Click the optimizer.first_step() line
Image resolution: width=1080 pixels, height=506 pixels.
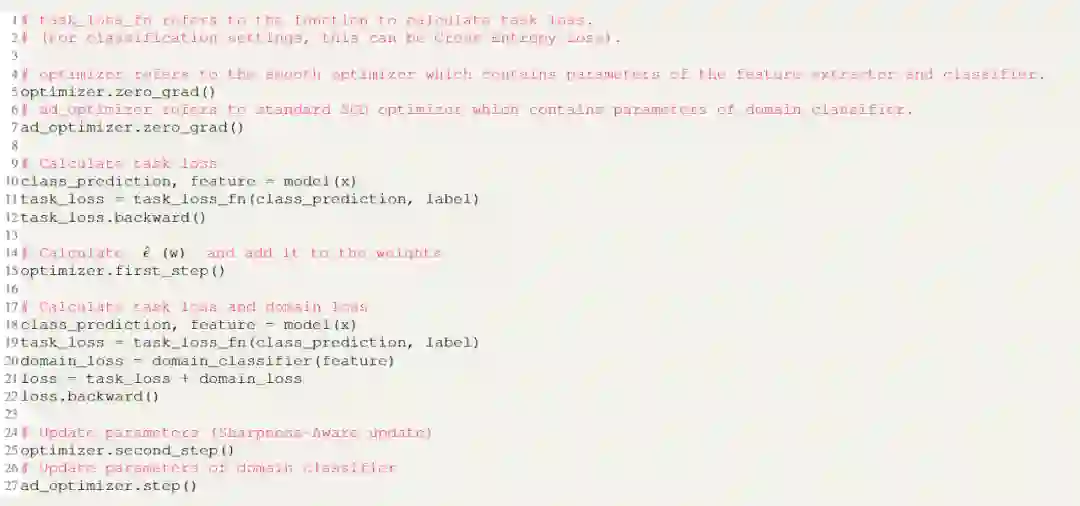tap(123, 271)
